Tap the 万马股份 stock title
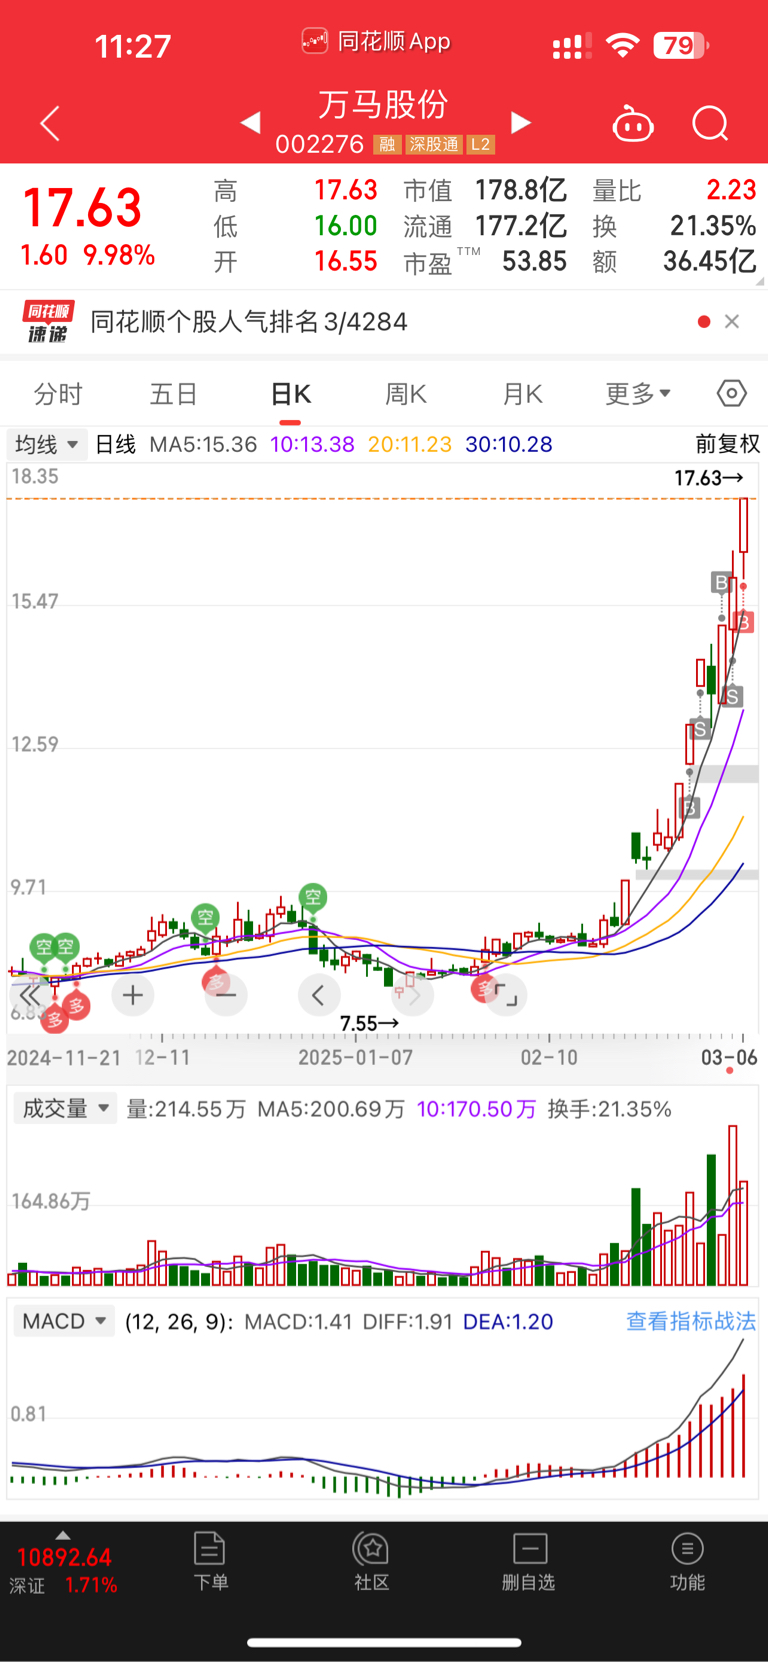Screen dimensions: 768x1662 point(384,104)
